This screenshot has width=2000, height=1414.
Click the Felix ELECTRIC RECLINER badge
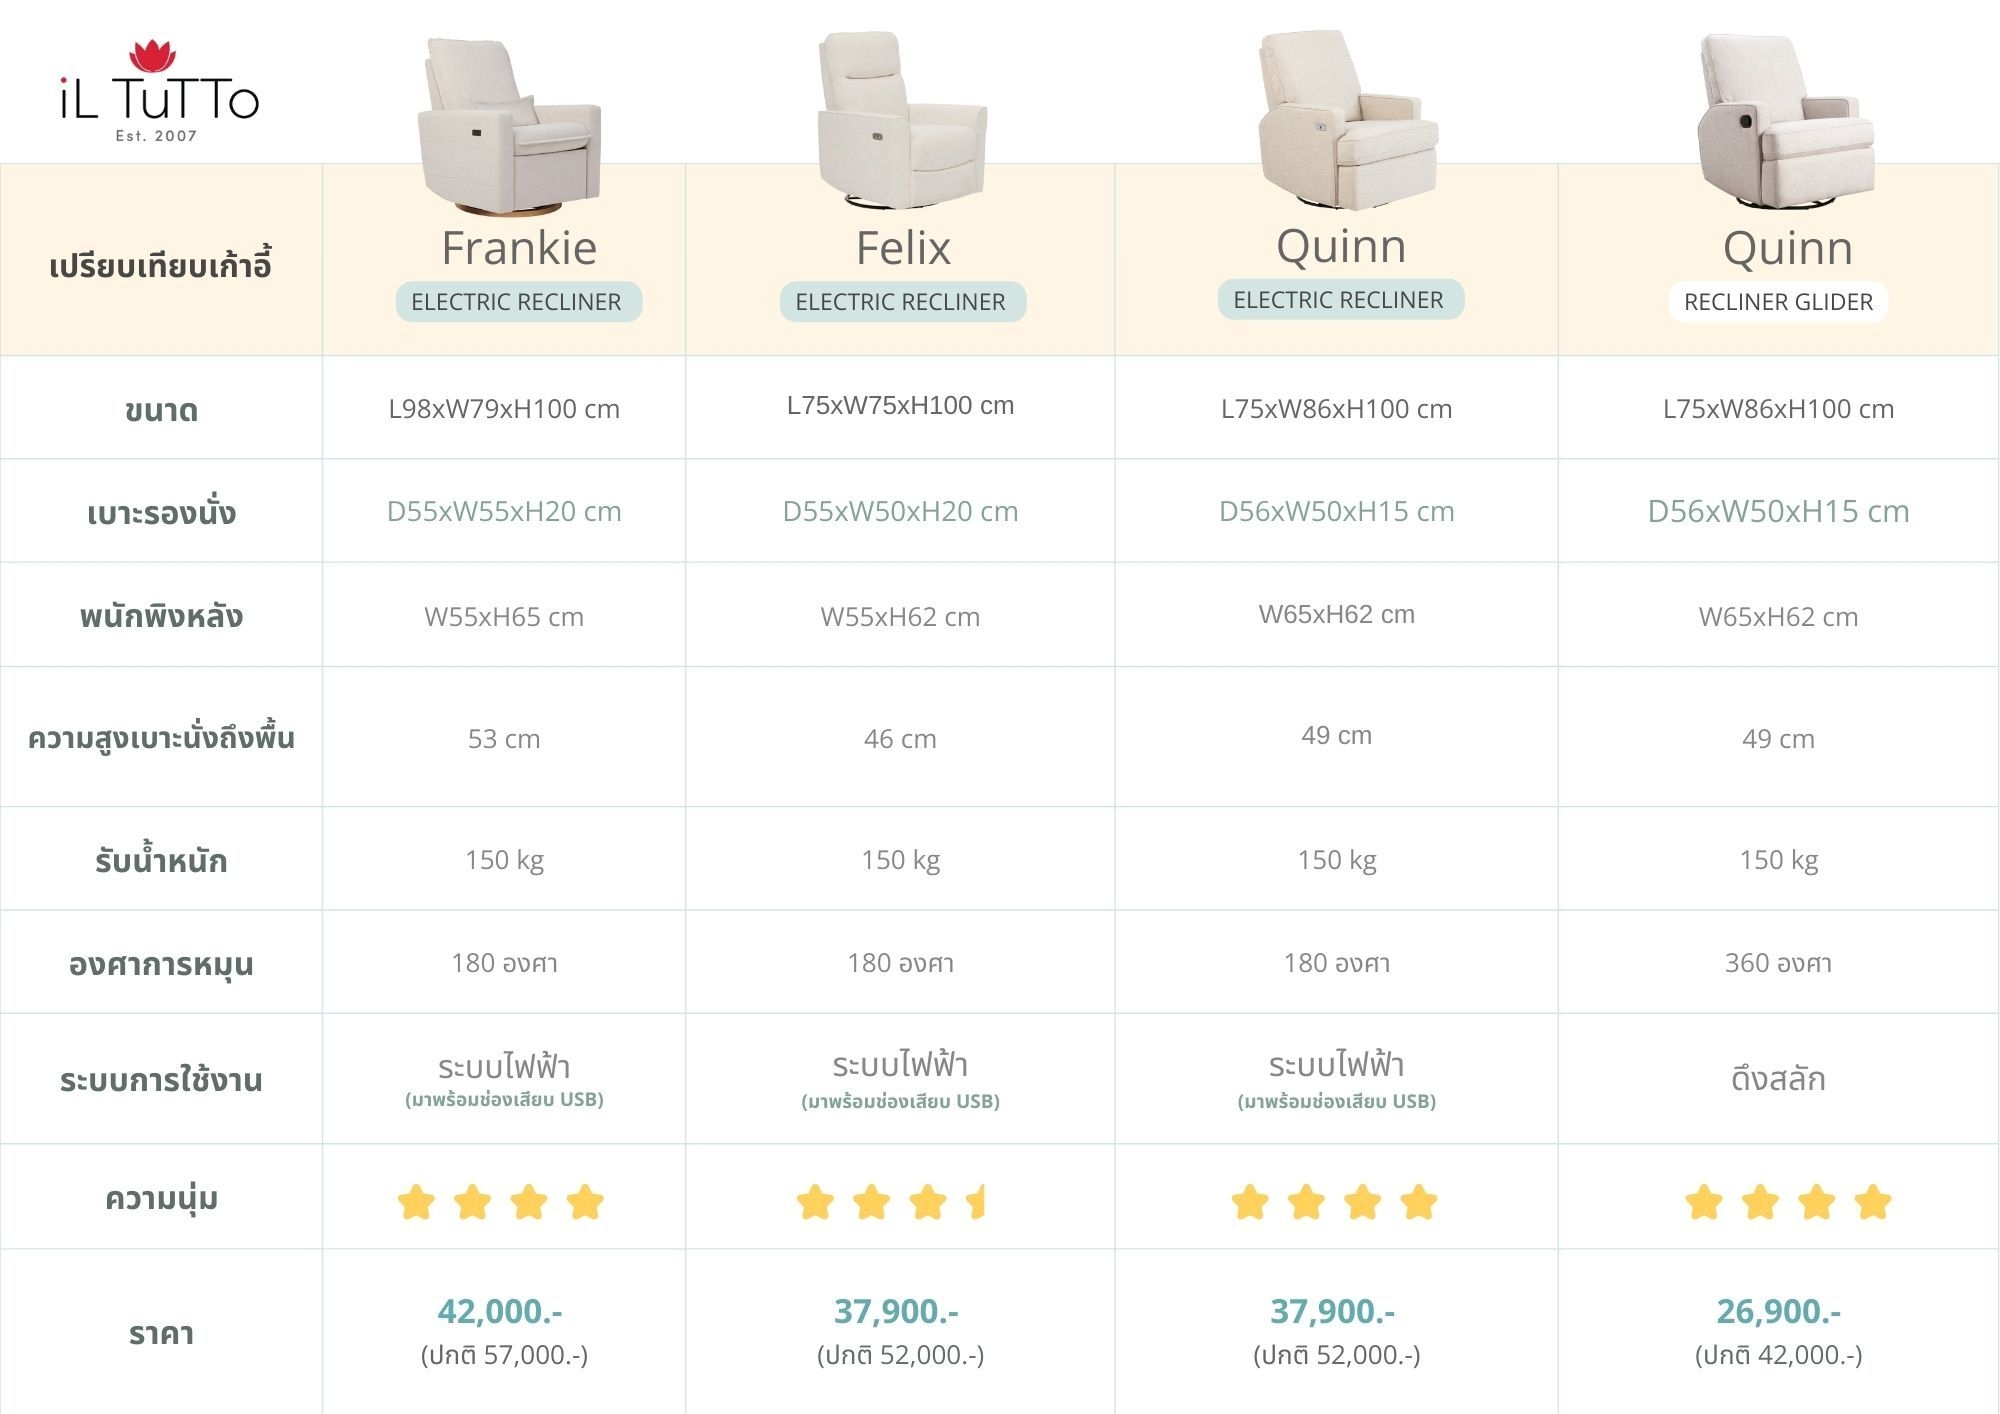[902, 302]
